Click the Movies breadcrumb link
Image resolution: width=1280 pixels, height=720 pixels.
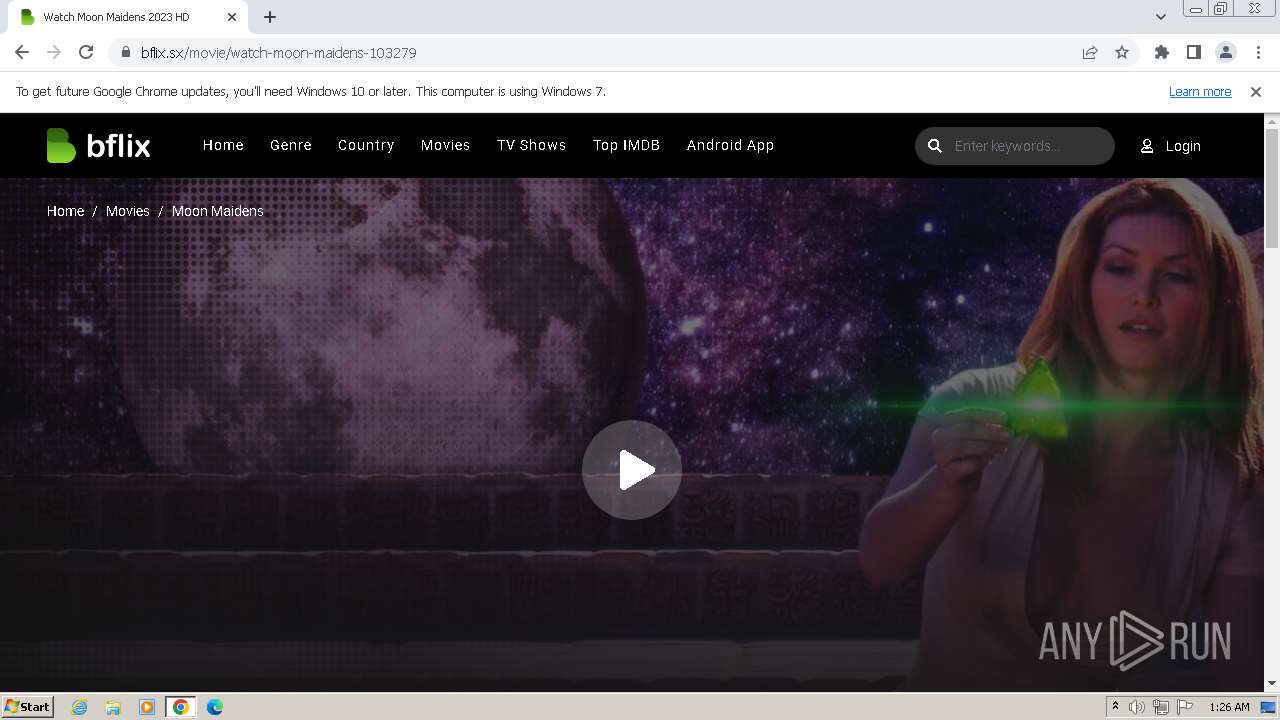[127, 211]
